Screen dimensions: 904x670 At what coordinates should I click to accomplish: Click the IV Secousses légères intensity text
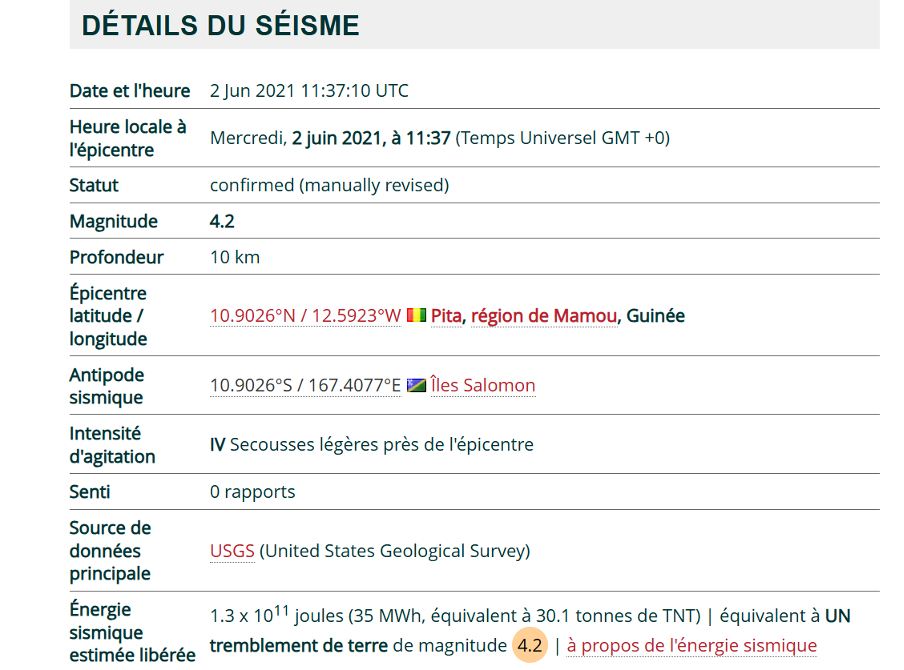(371, 444)
